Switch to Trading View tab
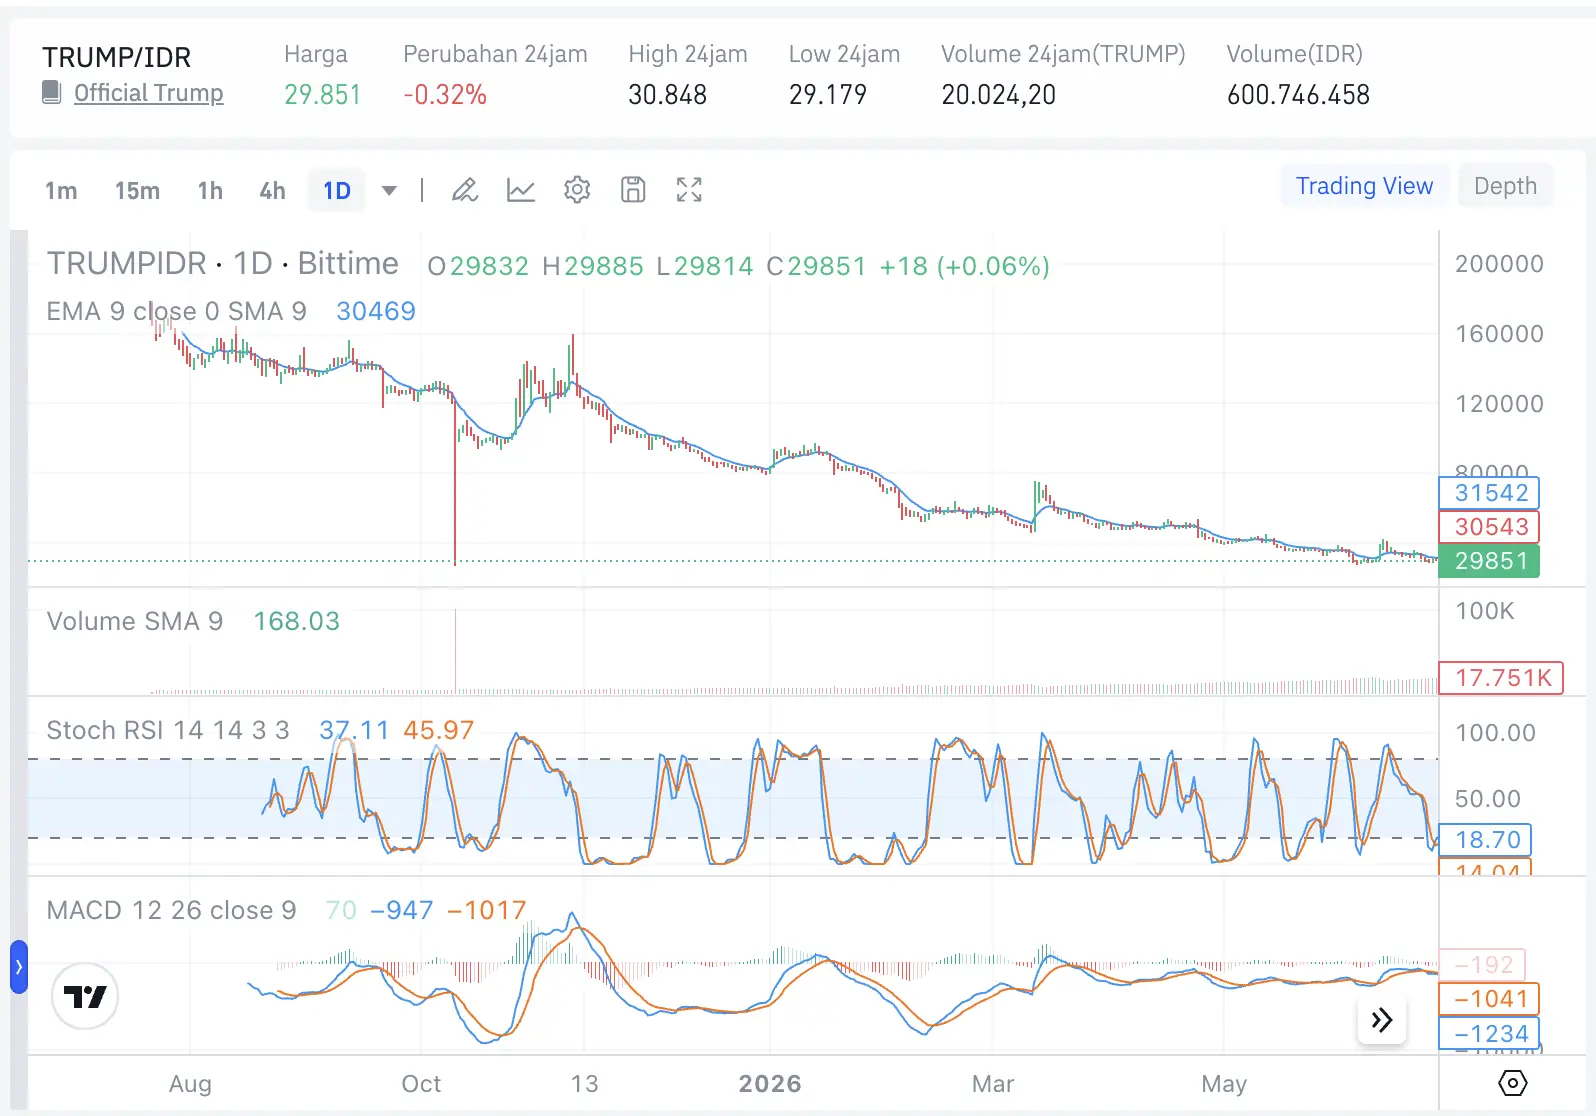The height and width of the screenshot is (1116, 1596). pos(1364,186)
